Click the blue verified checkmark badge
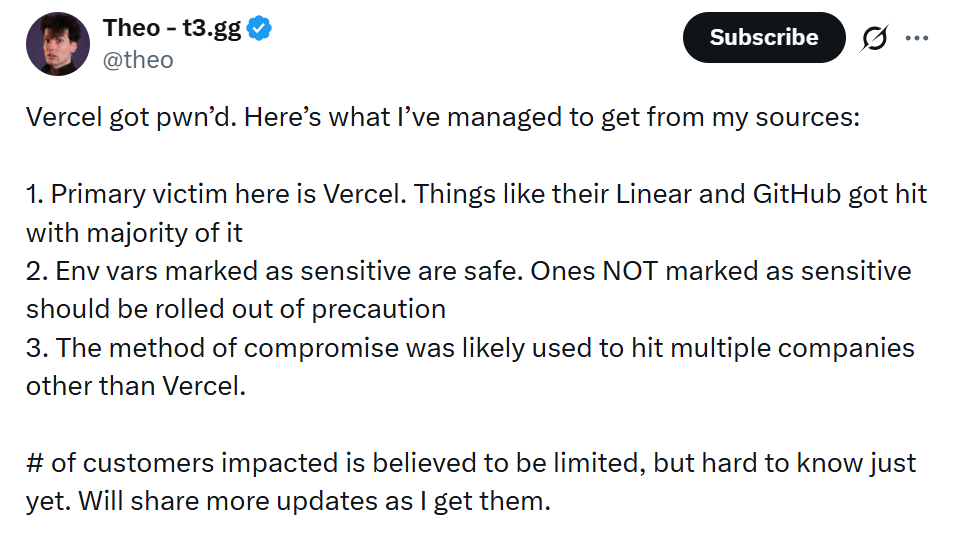Screen dimensions: 954x536 pos(260,29)
